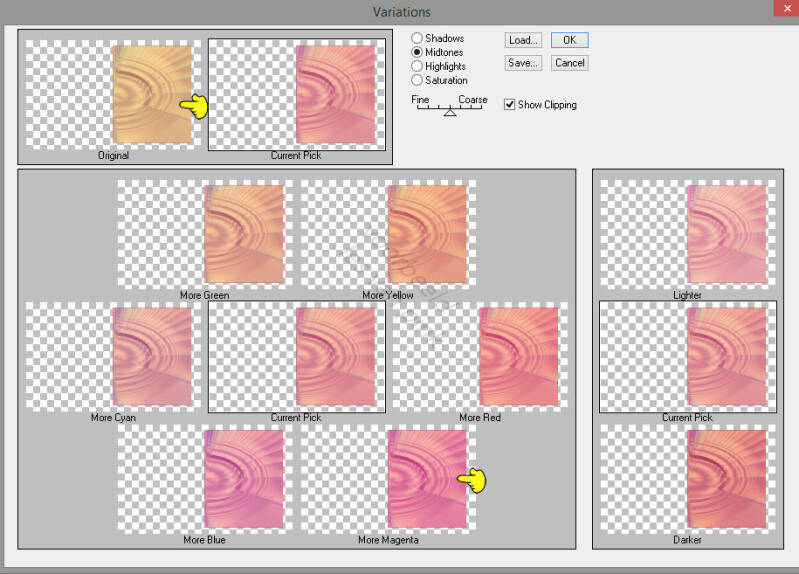
Task: Click the Save... button
Action: point(523,63)
